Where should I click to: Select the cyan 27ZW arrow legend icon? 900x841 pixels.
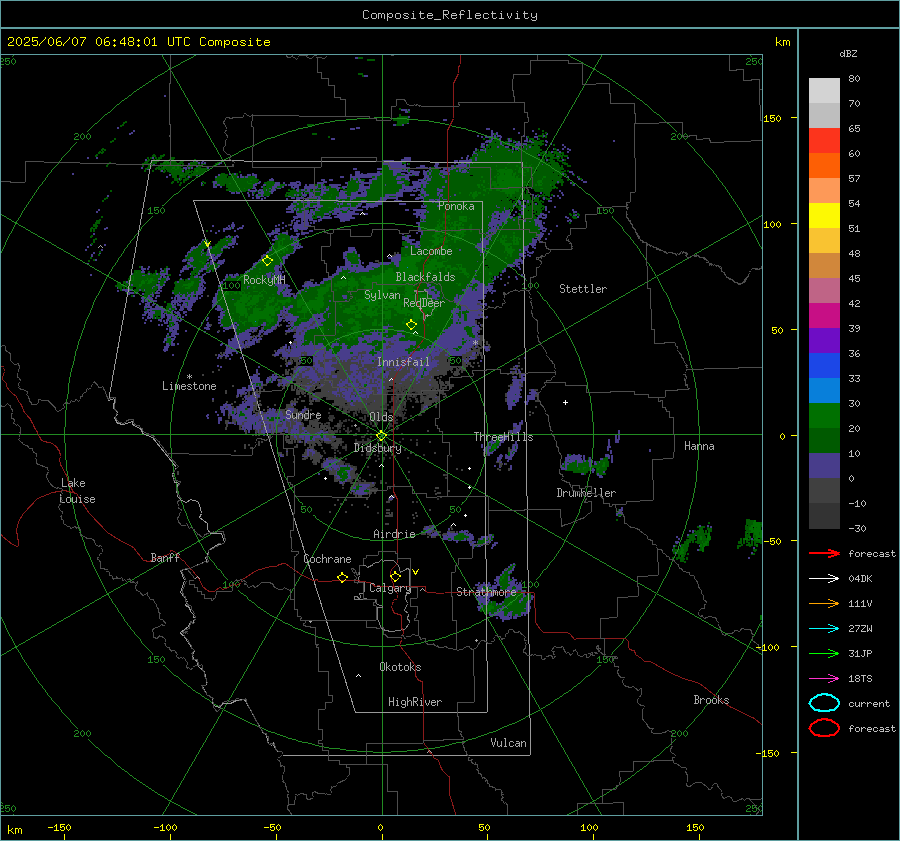pyautogui.click(x=824, y=629)
